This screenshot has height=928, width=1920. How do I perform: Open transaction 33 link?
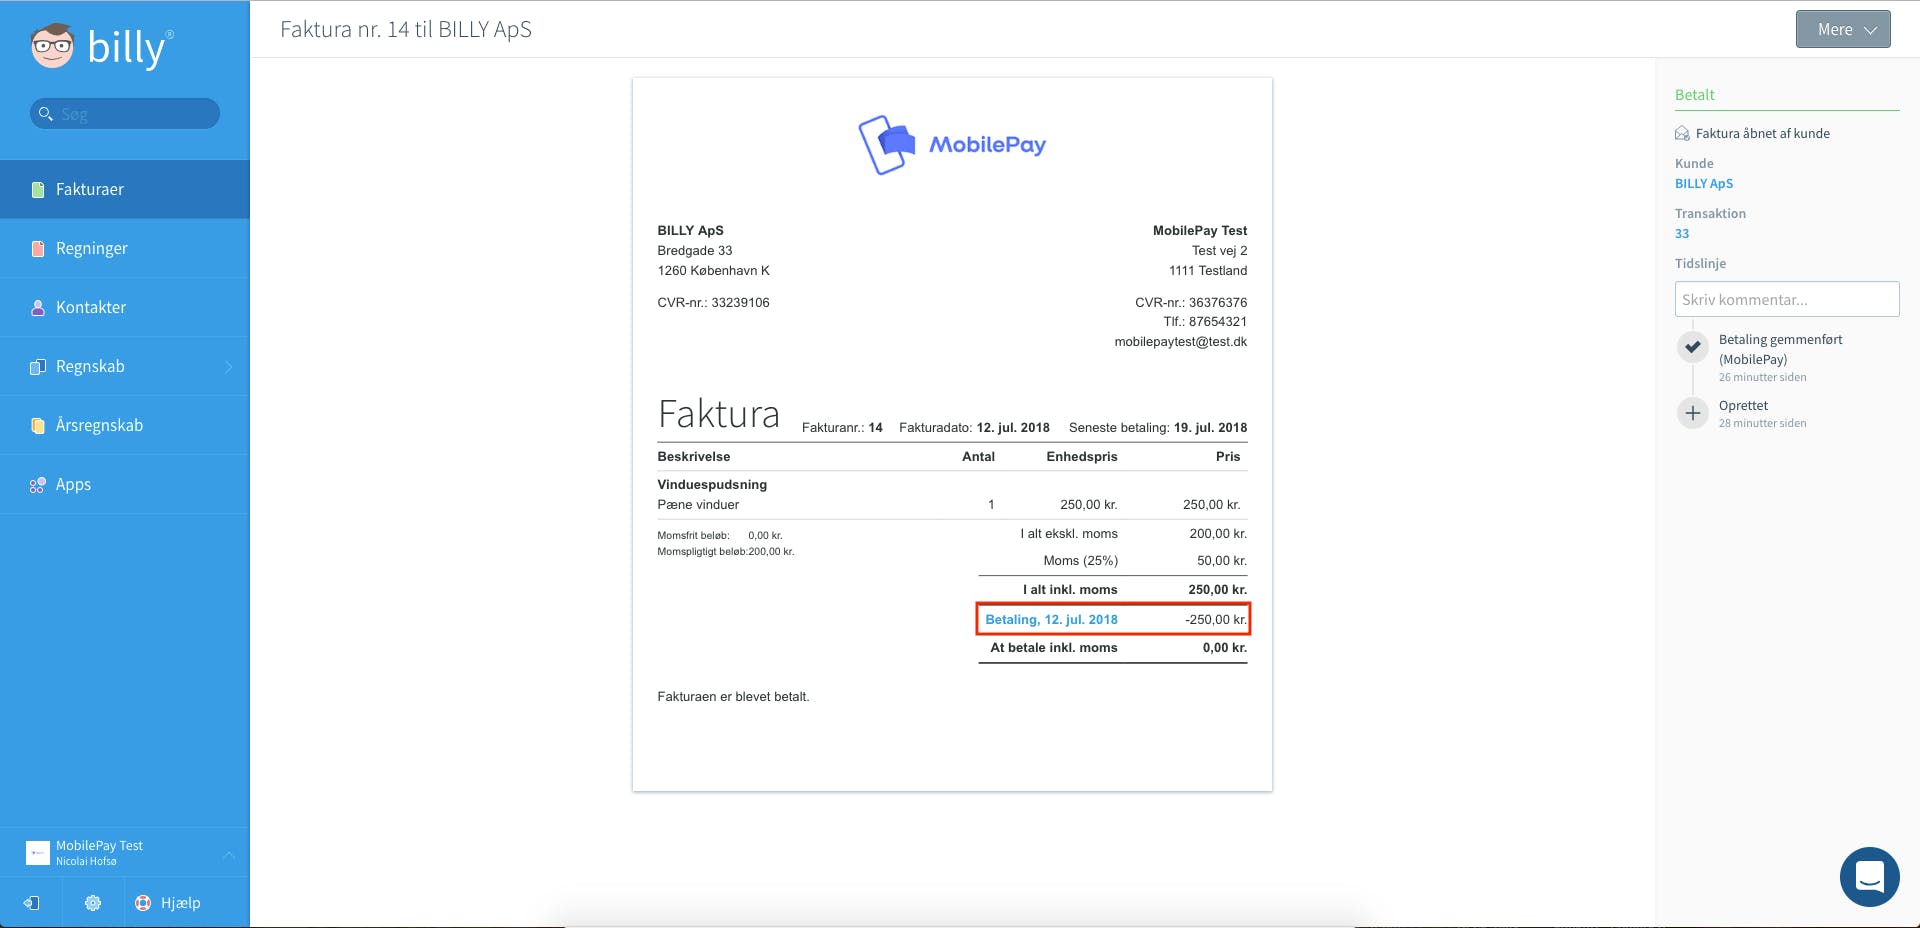click(1682, 234)
